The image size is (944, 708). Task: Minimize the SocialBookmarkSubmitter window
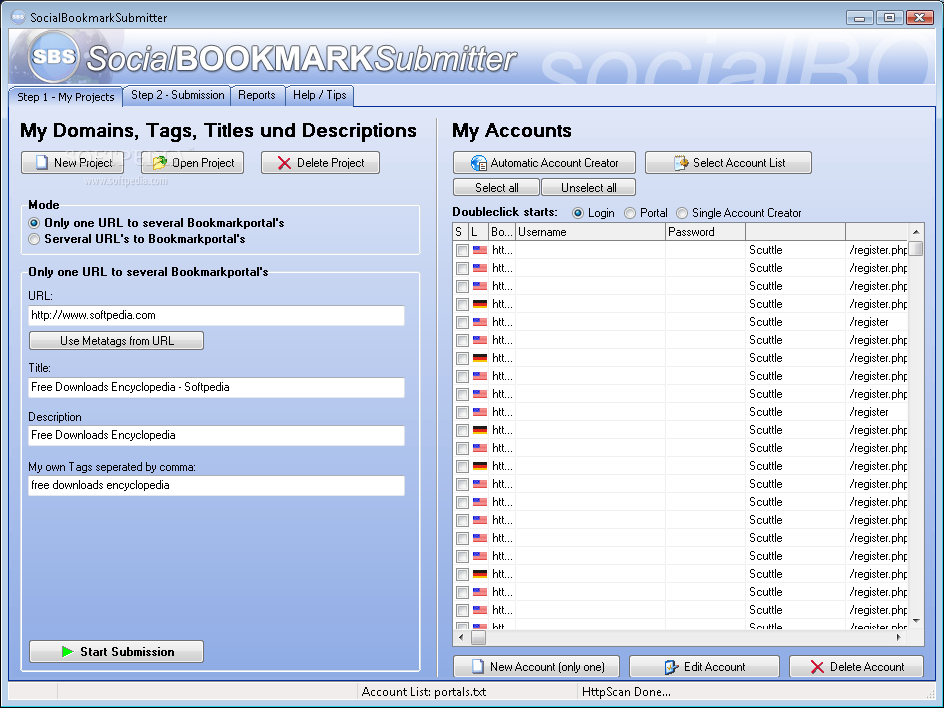click(859, 18)
